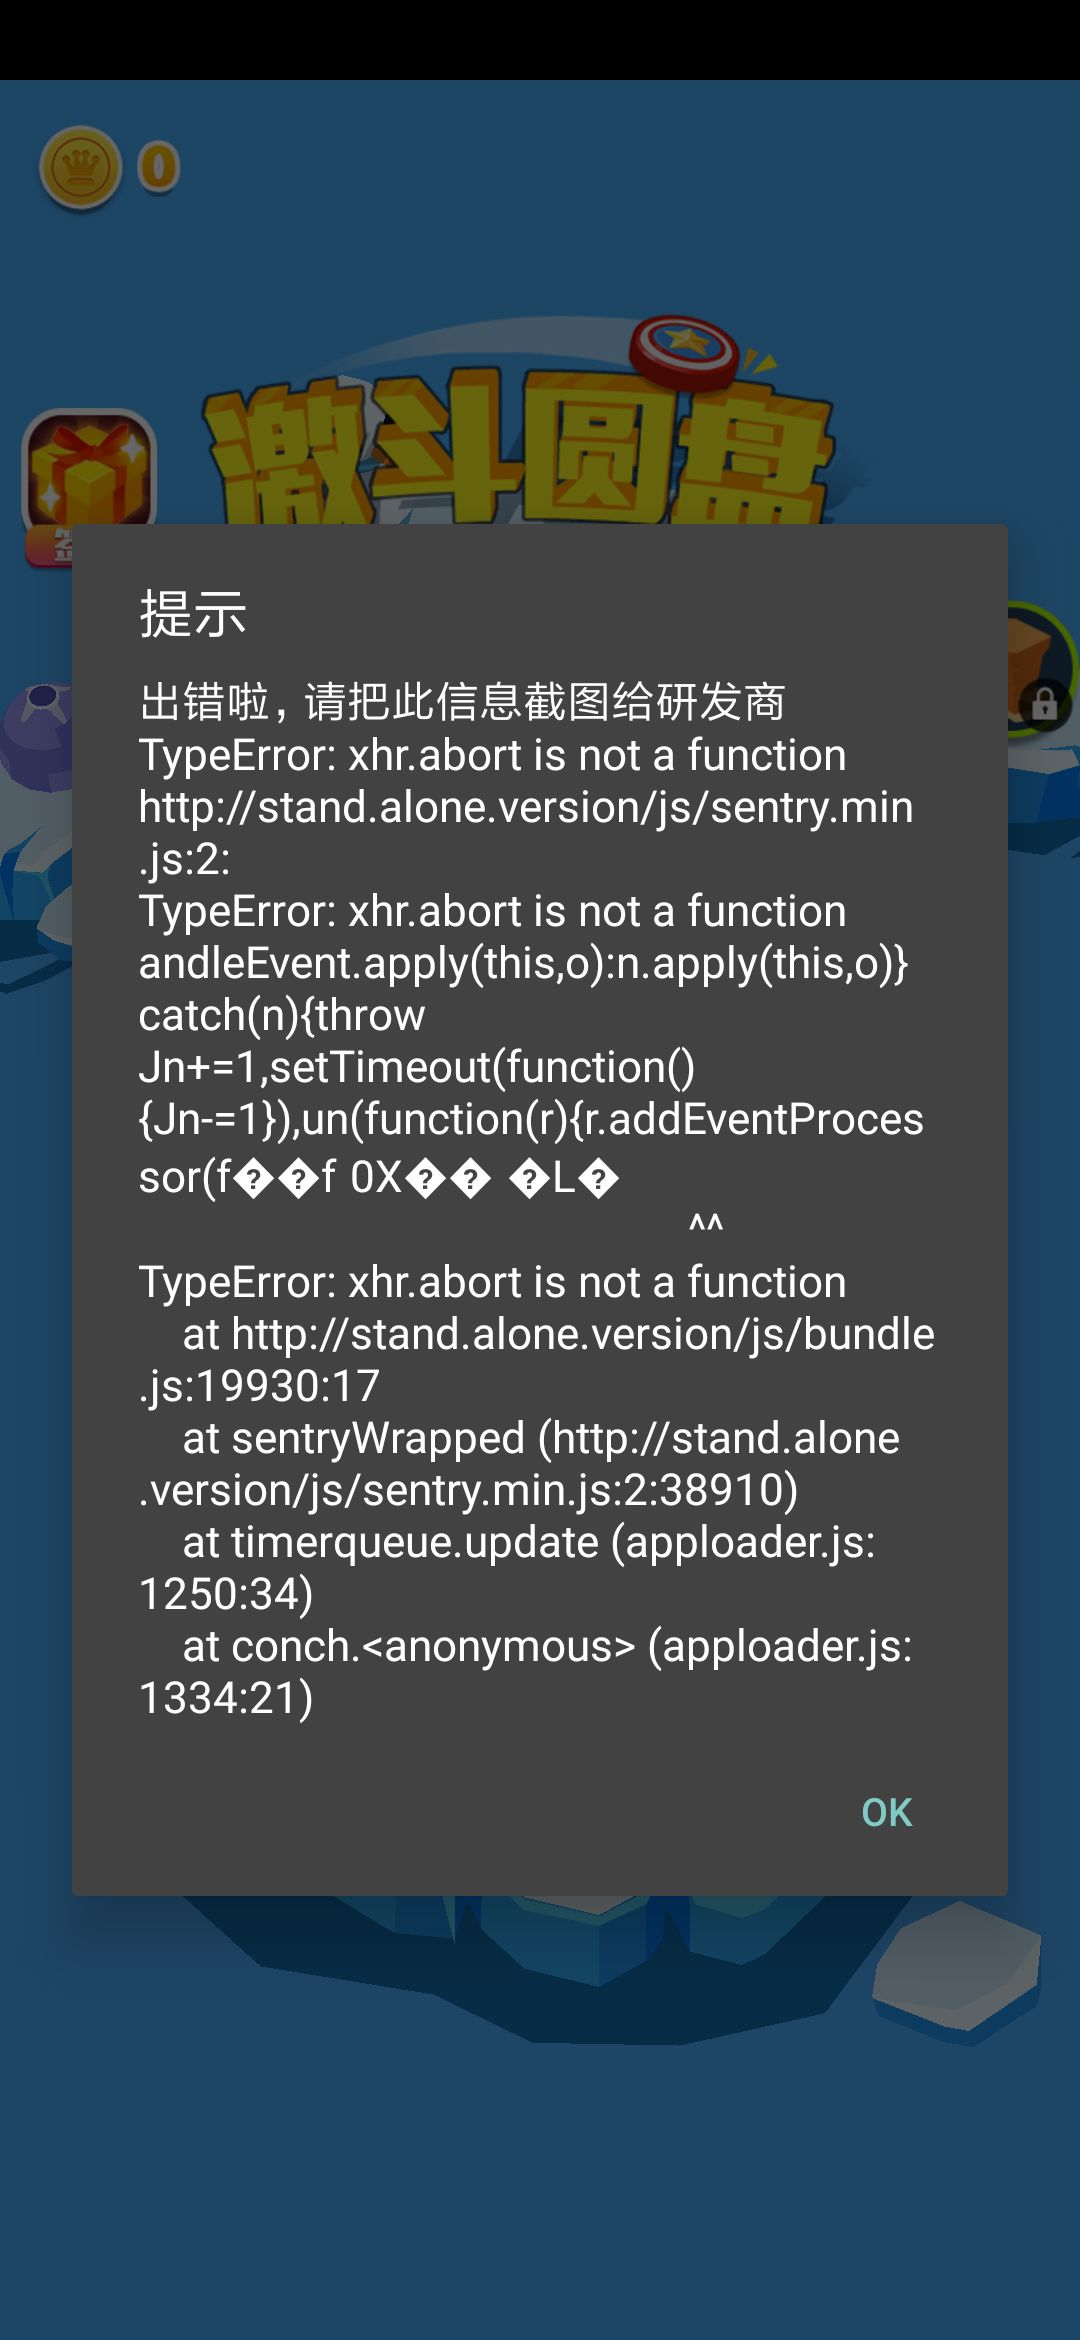The width and height of the screenshot is (1080, 2340).
Task: Click the padlock icon on the crate
Action: point(1045,703)
